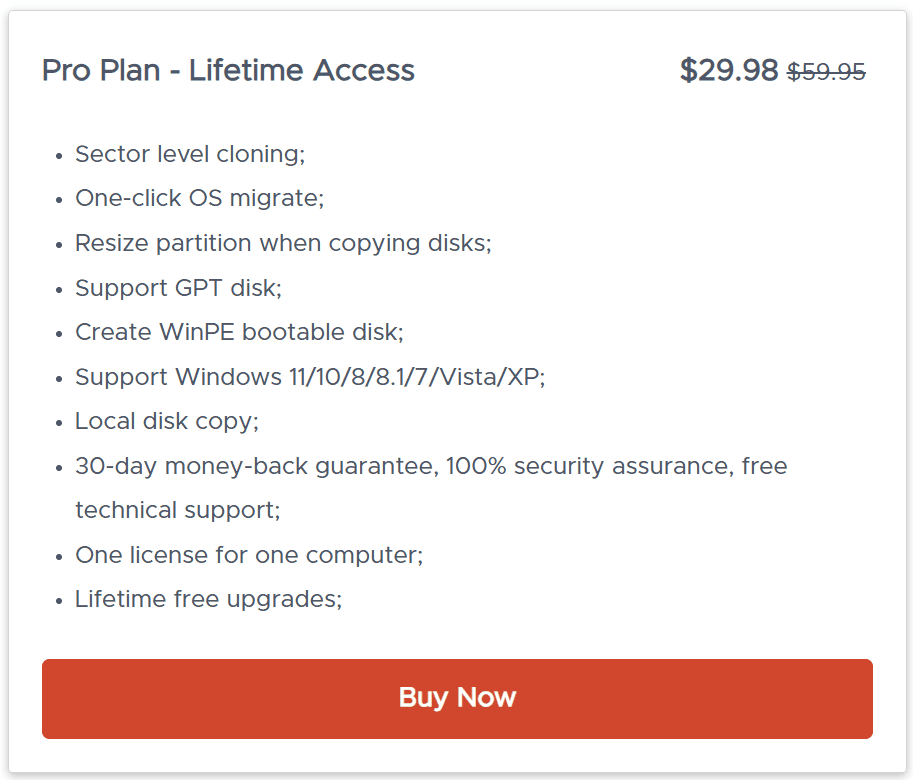
Task: Click Create WinPE bootable disk text
Action: 239,332
